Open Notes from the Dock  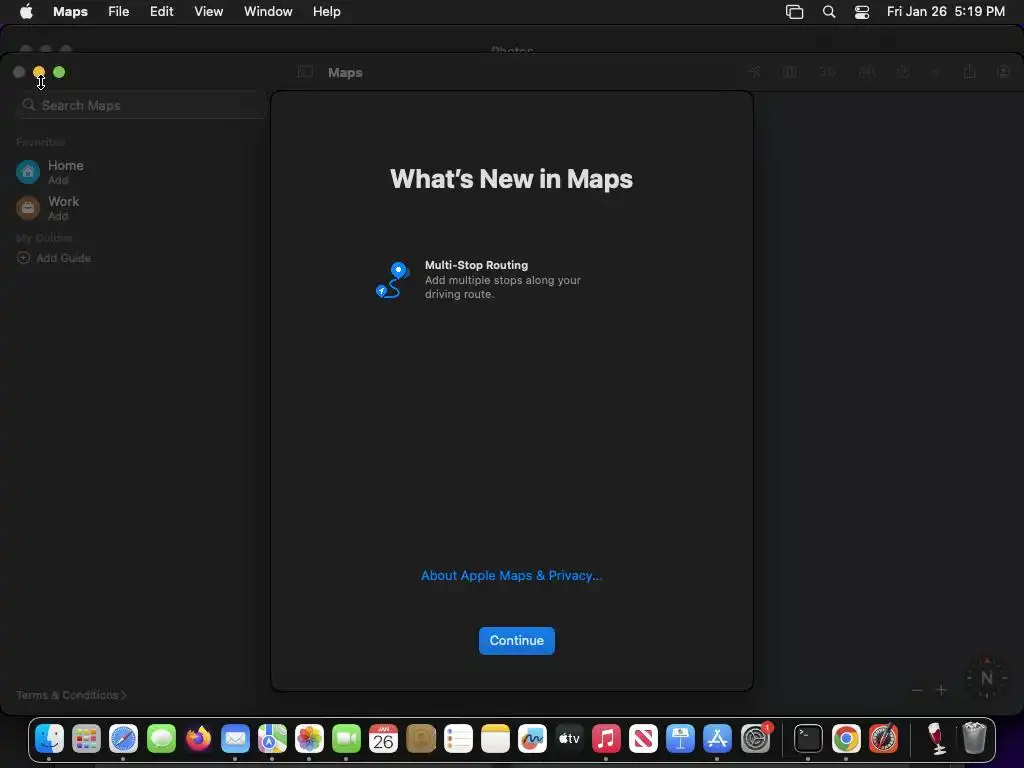coord(495,739)
